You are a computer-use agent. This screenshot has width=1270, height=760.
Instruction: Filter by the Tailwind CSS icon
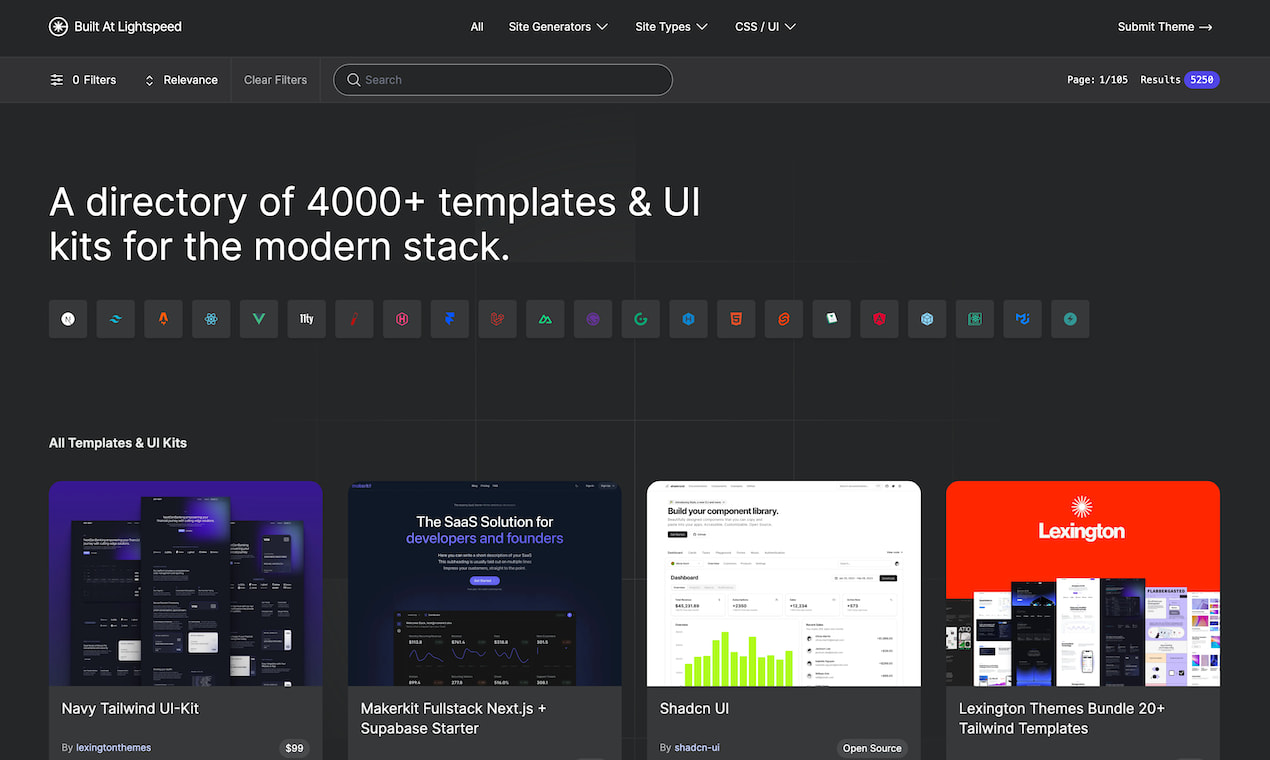pyautogui.click(x=116, y=319)
